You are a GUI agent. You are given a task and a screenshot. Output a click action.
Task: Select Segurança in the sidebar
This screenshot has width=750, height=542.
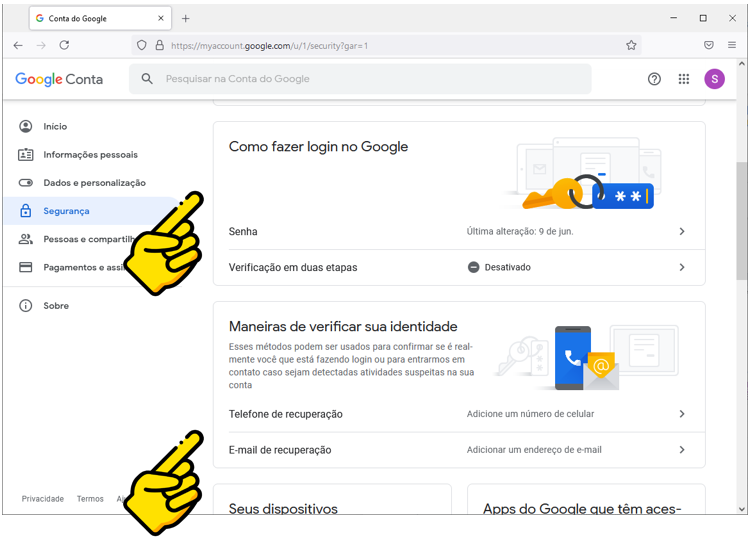coord(91,211)
